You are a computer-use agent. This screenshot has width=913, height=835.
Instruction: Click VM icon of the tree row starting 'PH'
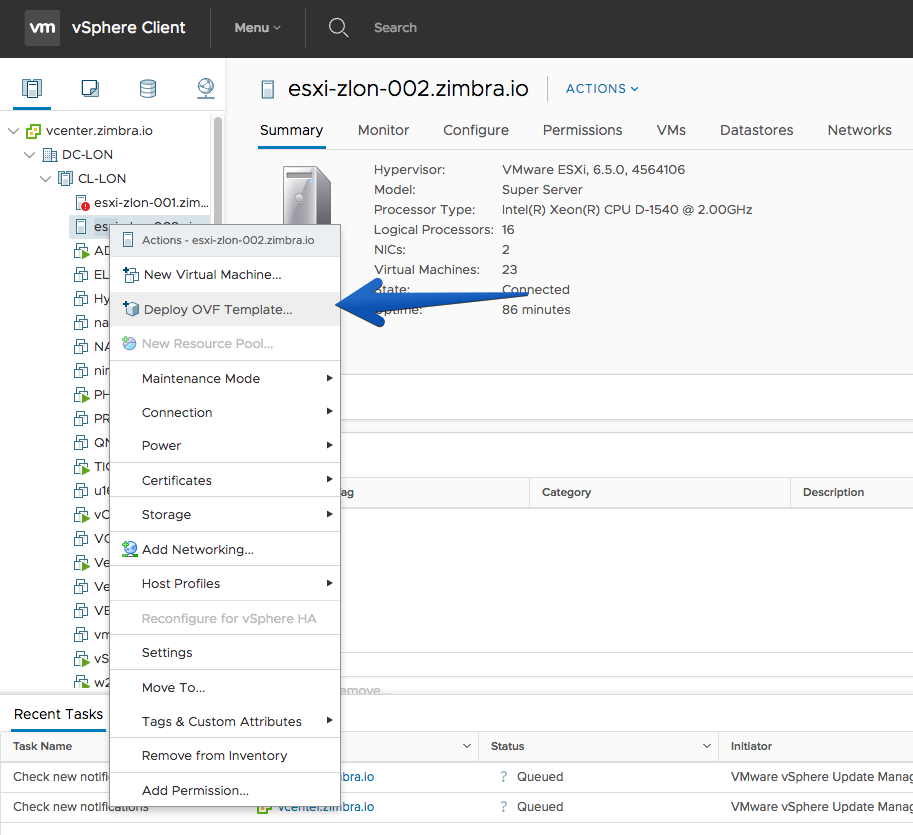pos(81,395)
